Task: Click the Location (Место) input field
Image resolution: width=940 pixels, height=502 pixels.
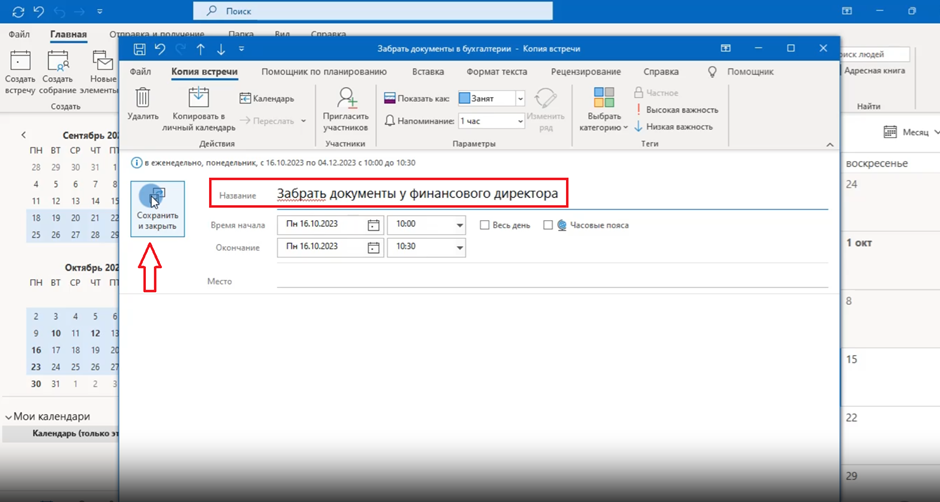Action: pos(550,281)
